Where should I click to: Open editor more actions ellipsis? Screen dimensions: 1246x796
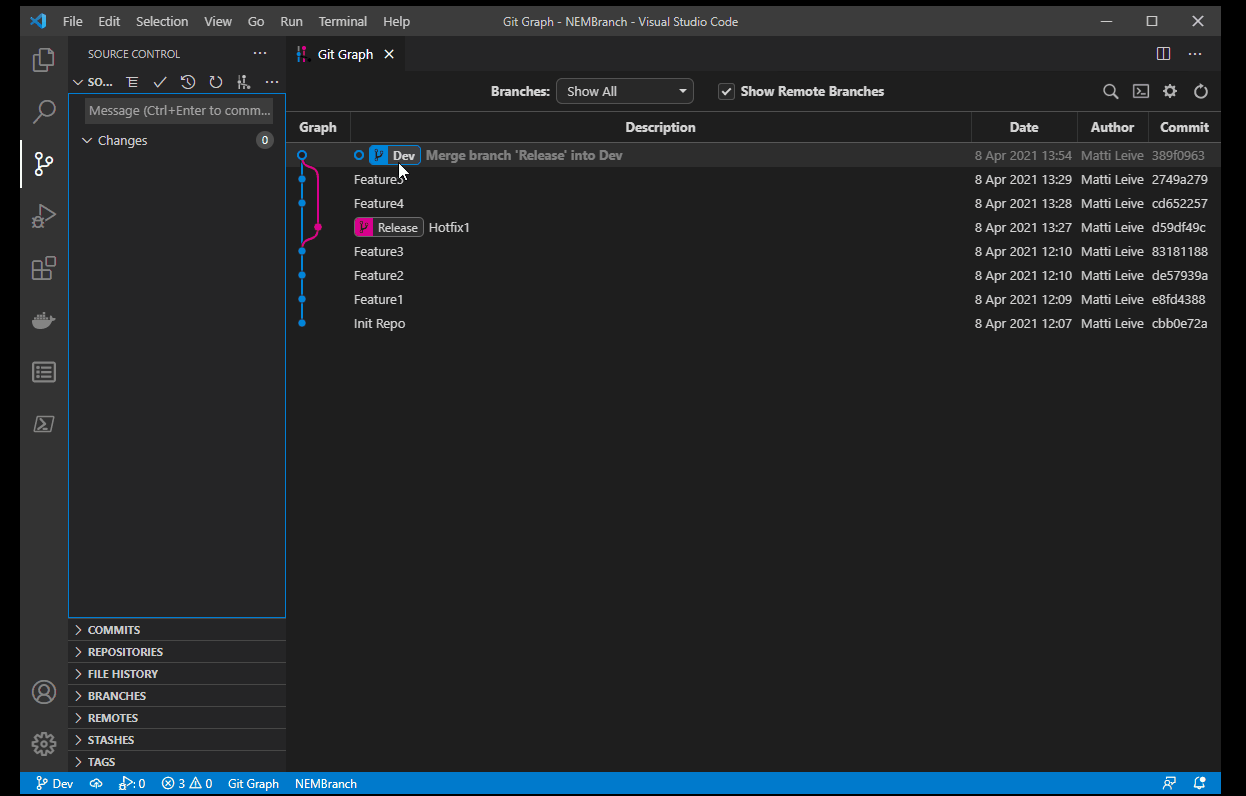coord(1195,54)
